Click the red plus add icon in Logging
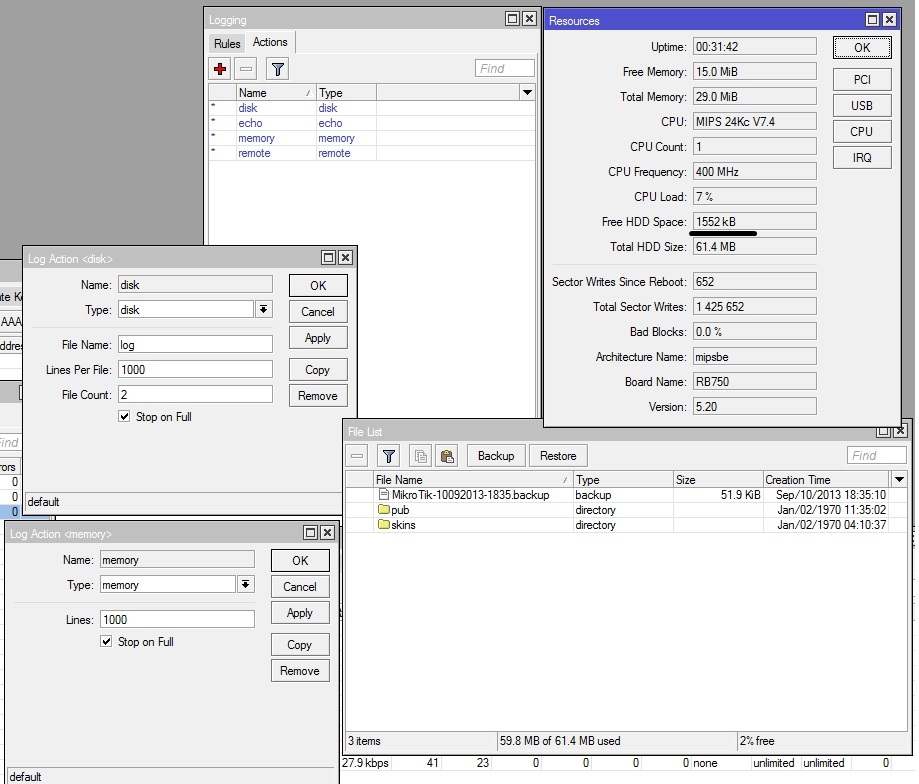Image resolution: width=919 pixels, height=784 pixels. point(220,69)
